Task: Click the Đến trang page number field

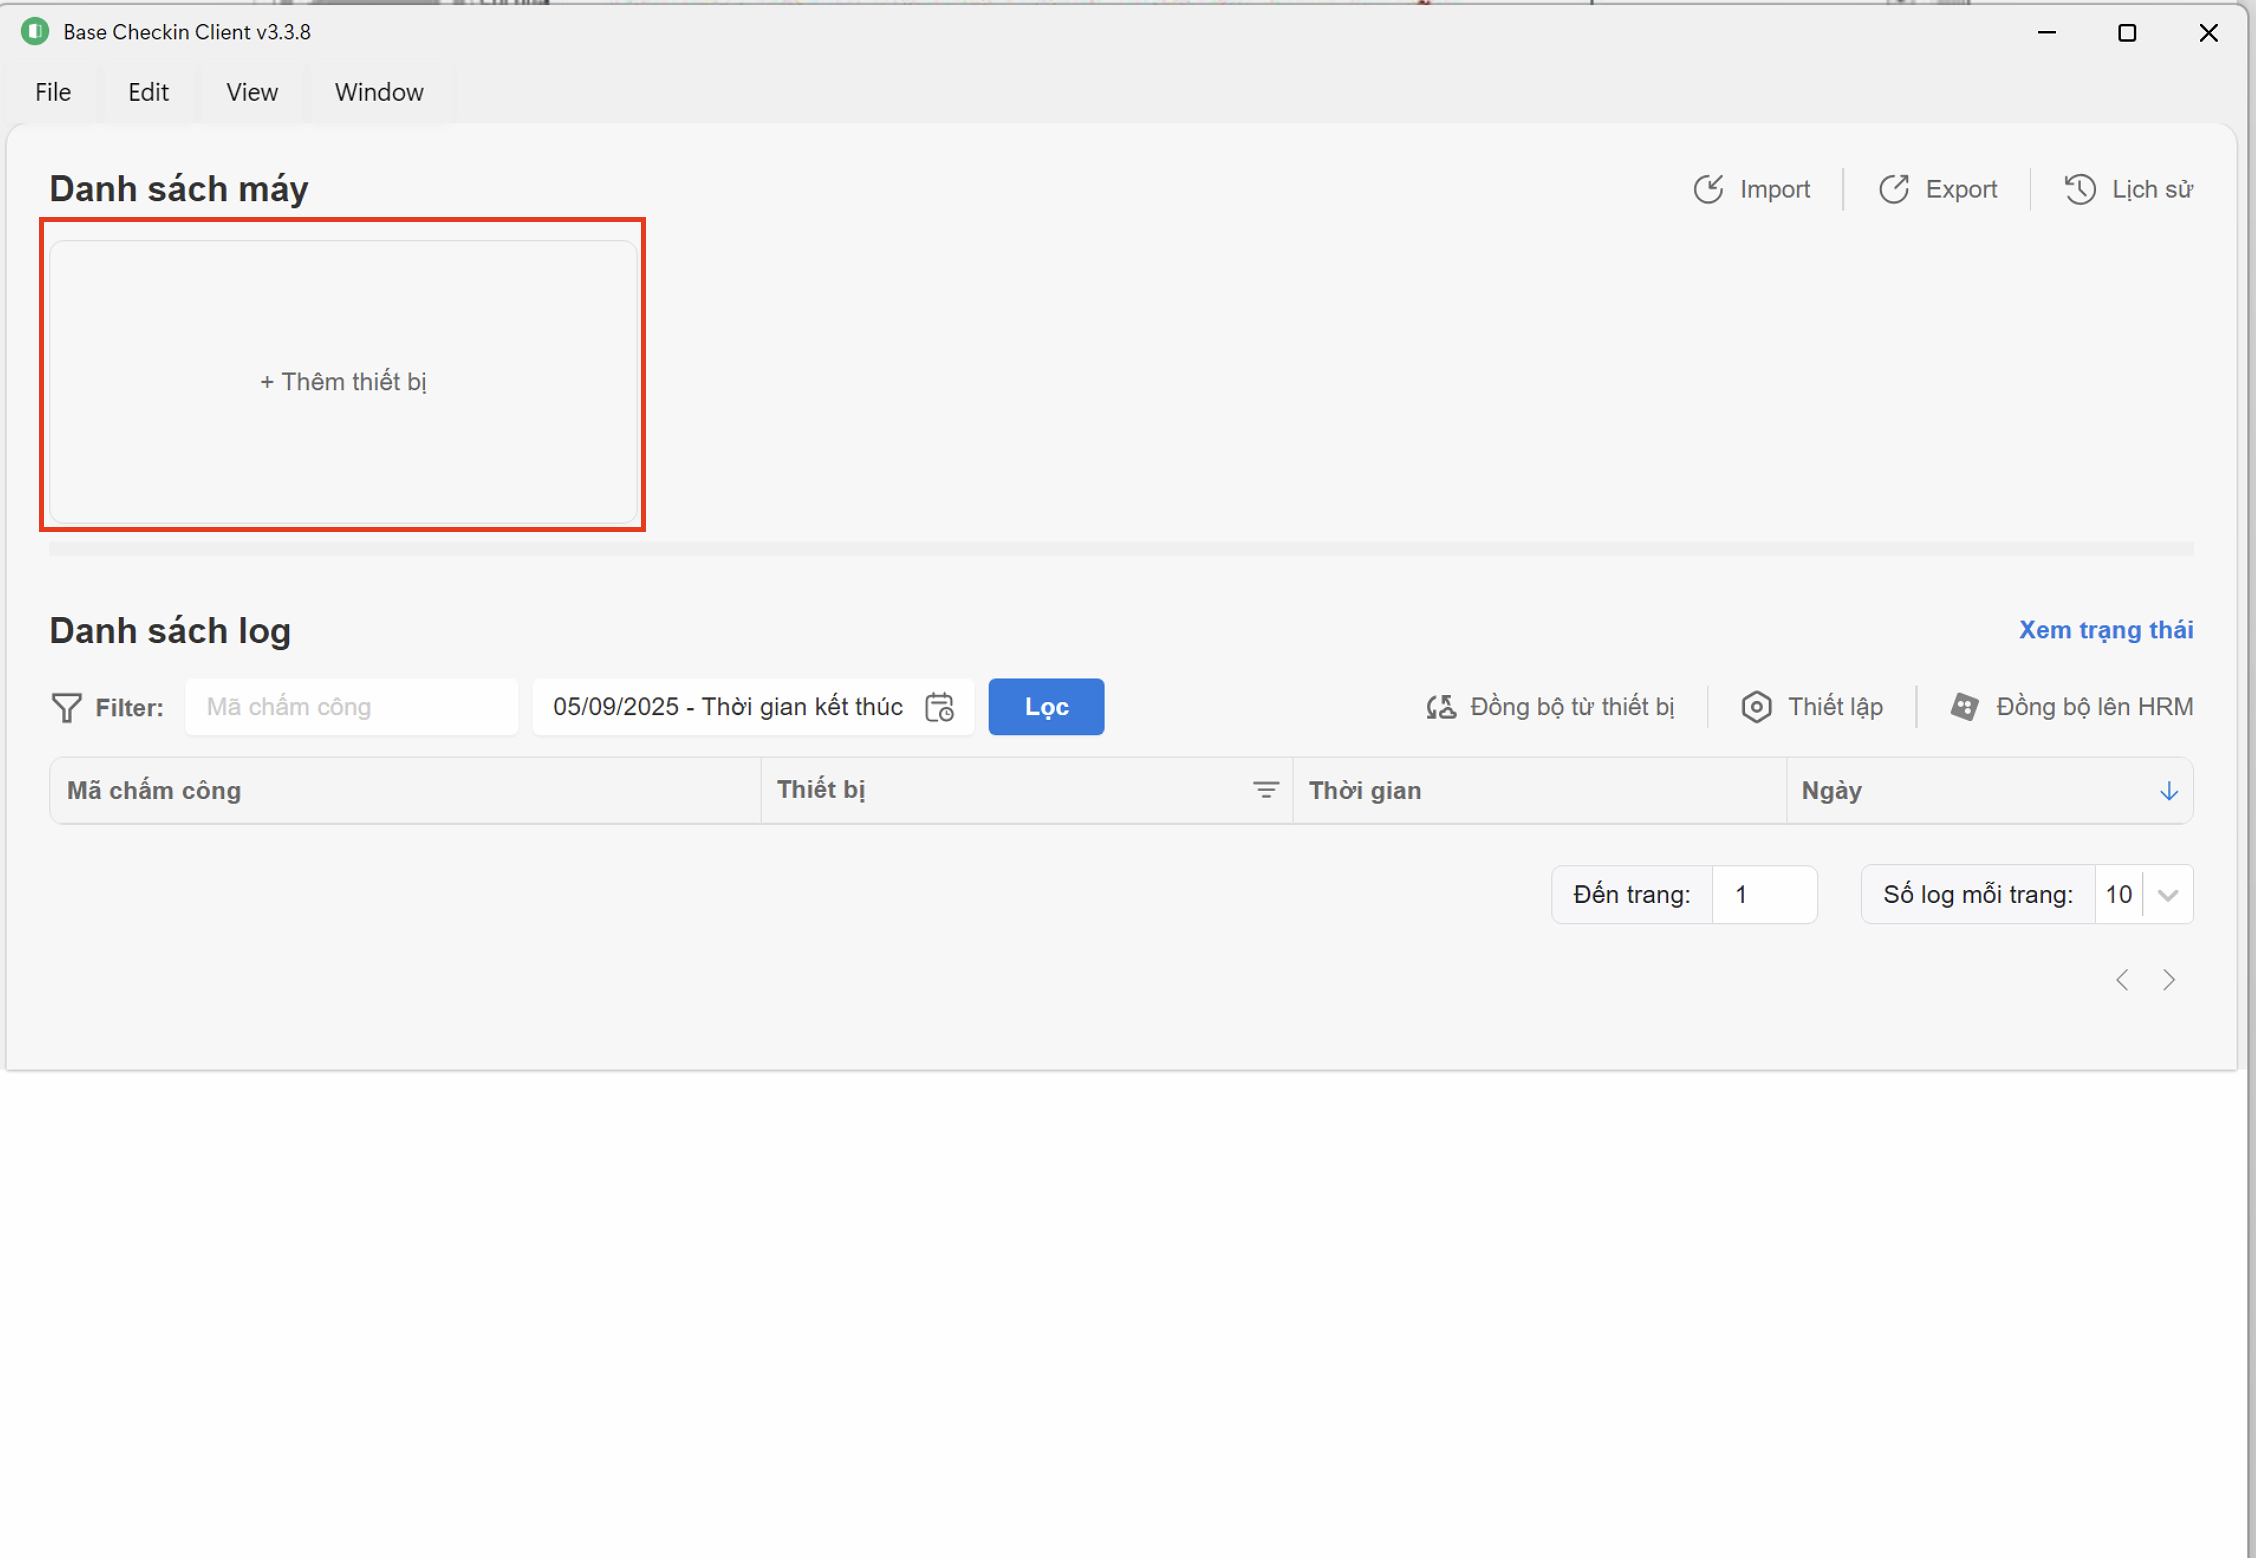Action: click(1763, 895)
